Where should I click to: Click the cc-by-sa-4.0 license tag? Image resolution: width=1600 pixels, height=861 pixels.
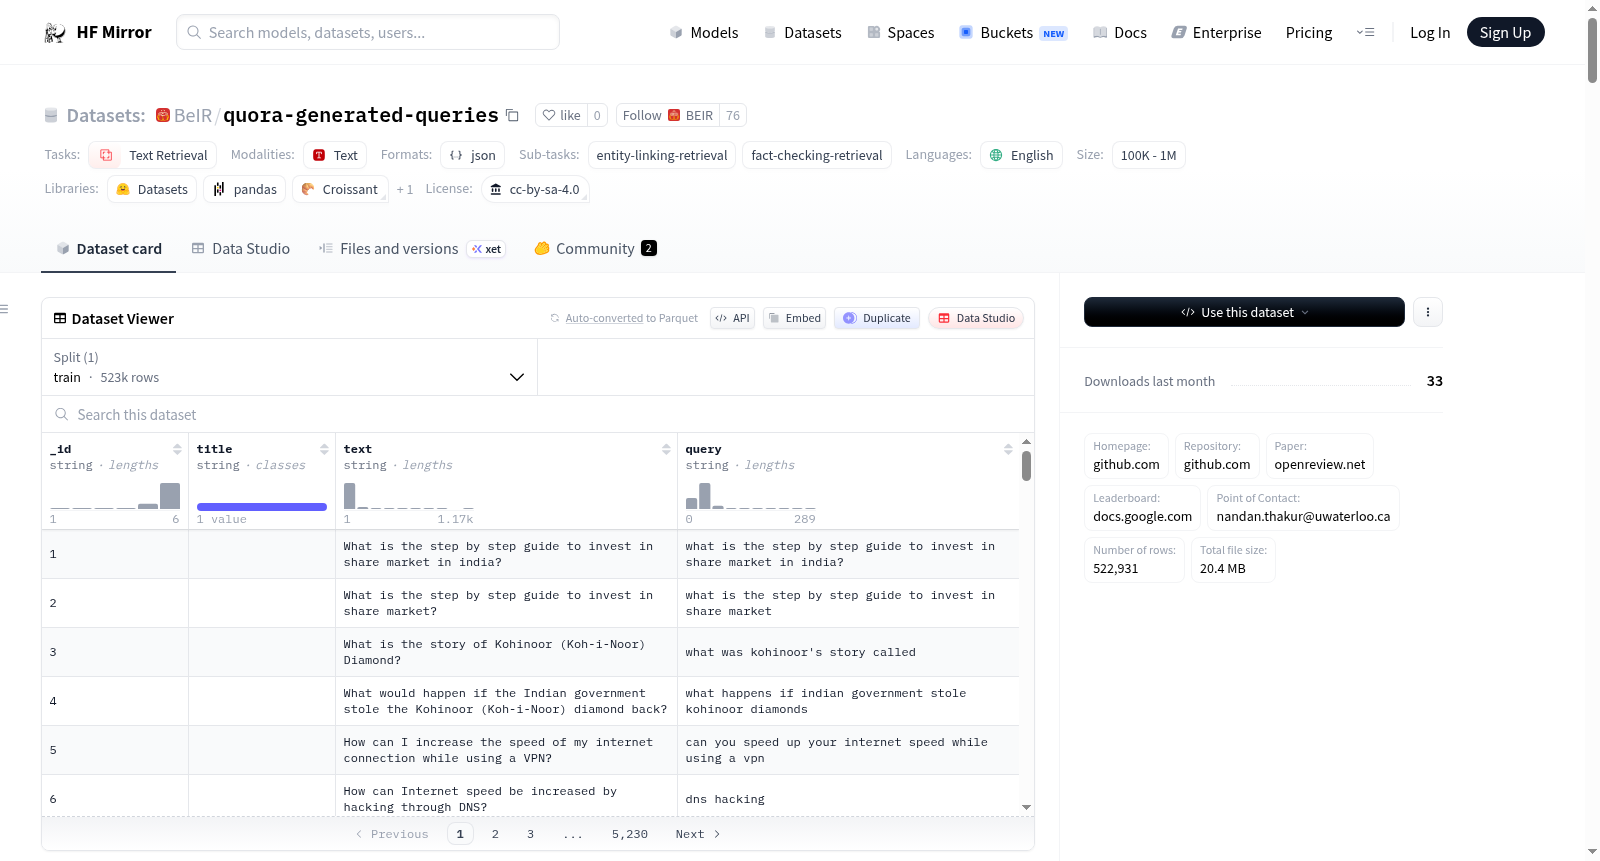(x=535, y=189)
